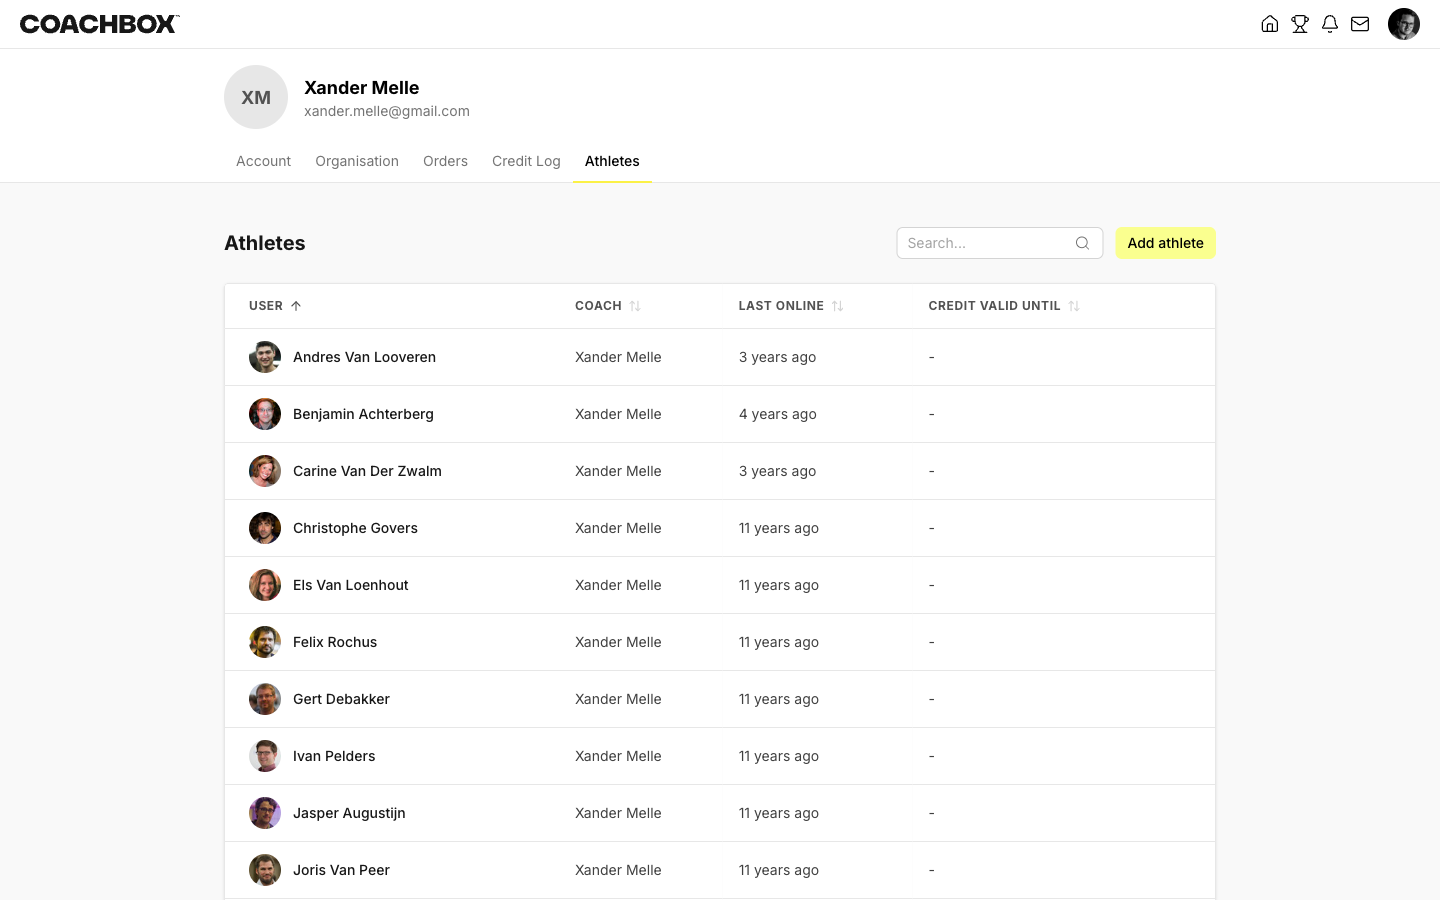Screen dimensions: 1440x900
Task: Click the COACH column header label
Action: point(598,306)
